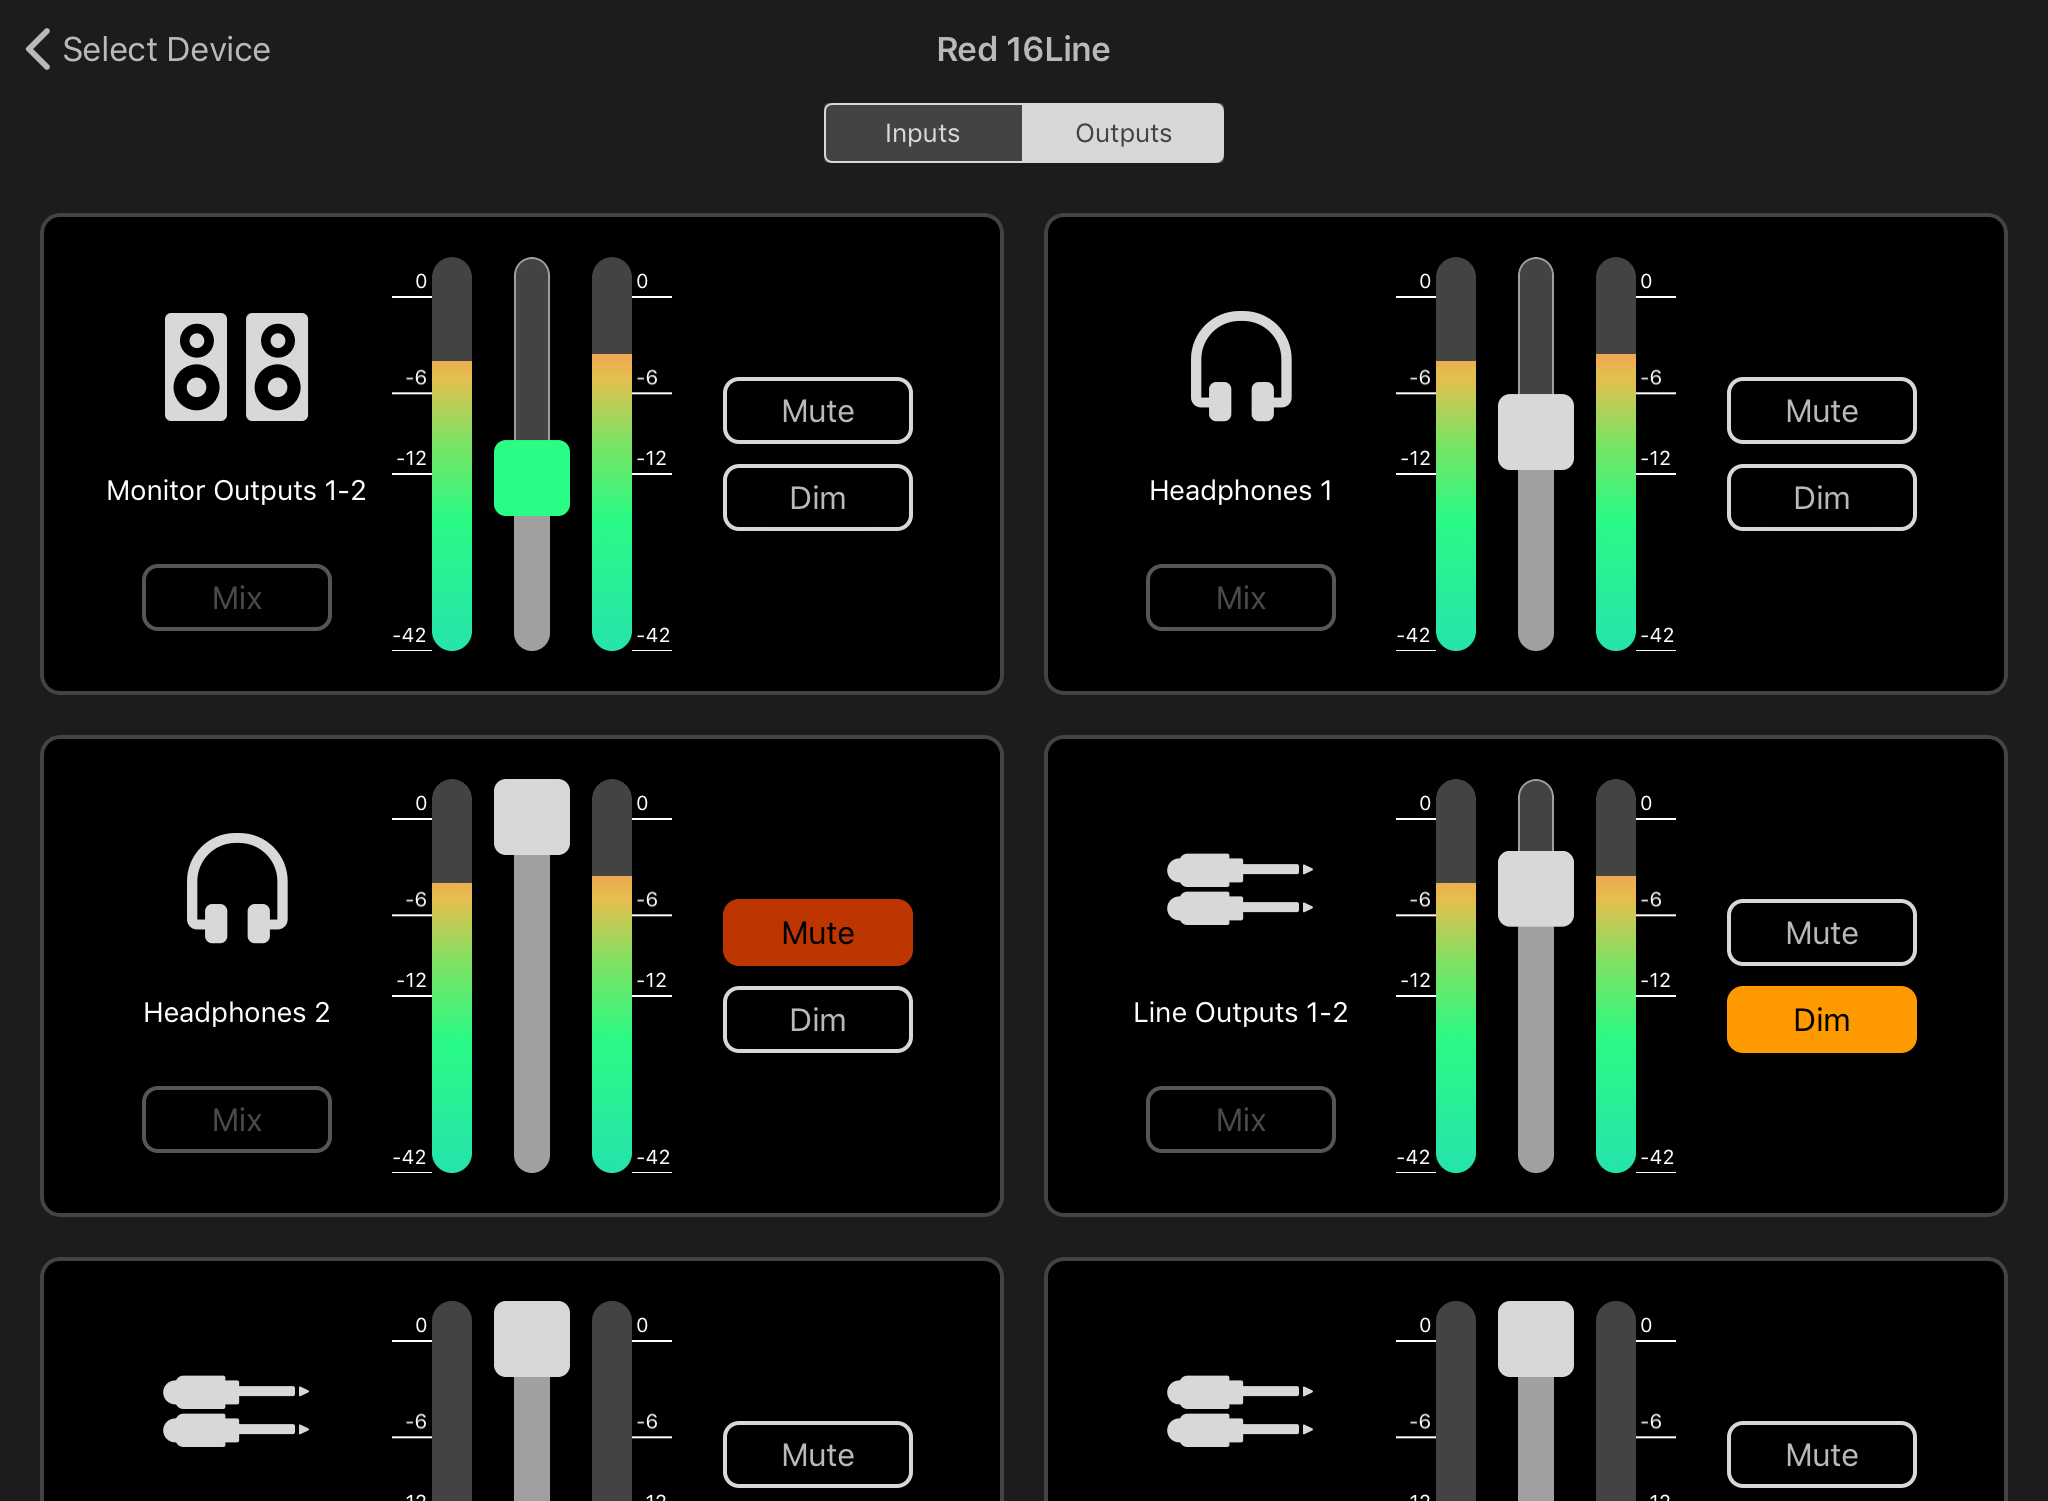
Task: Click the Headphones 2 volume fader handle
Action: pyautogui.click(x=532, y=817)
